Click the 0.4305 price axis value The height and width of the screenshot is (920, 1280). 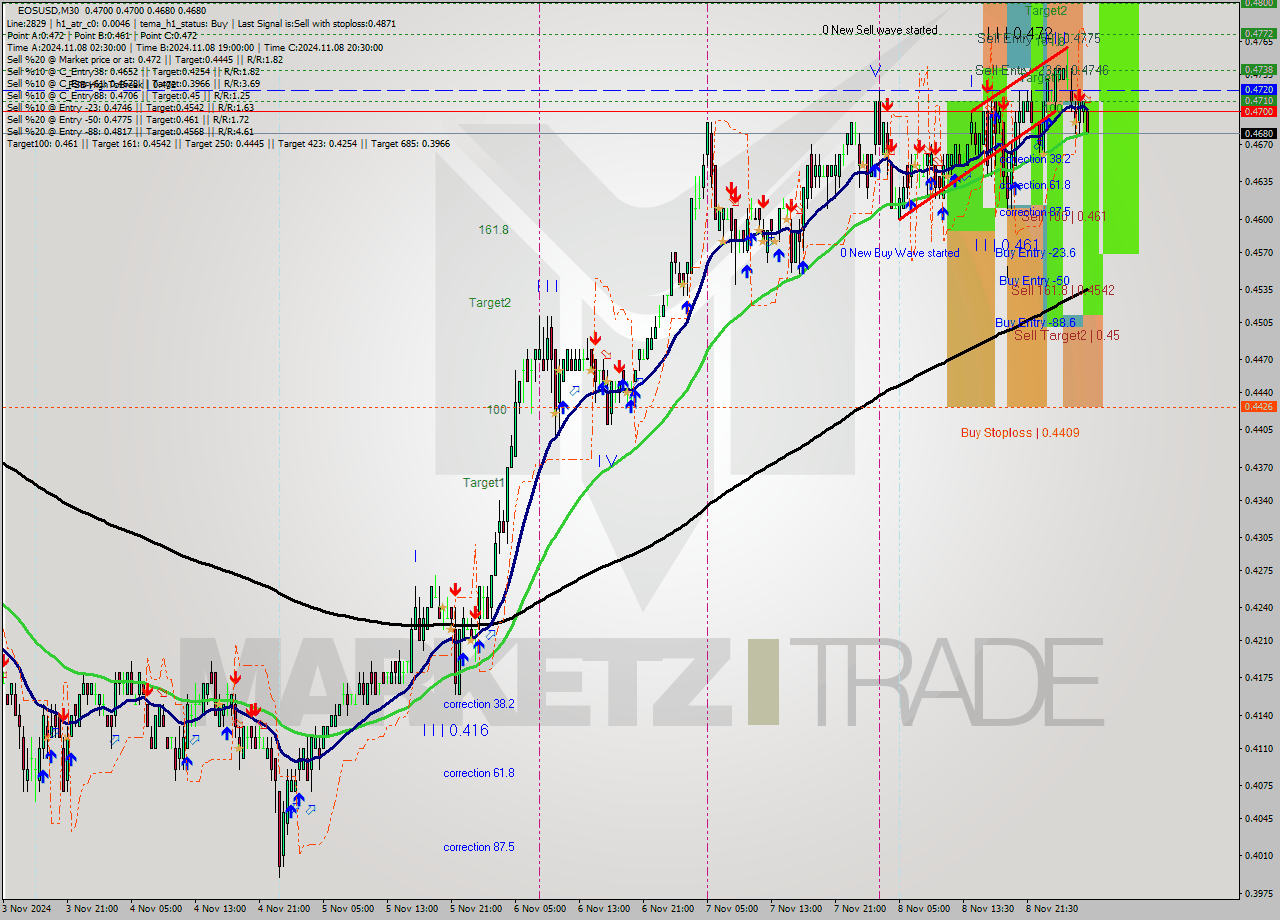(1258, 537)
